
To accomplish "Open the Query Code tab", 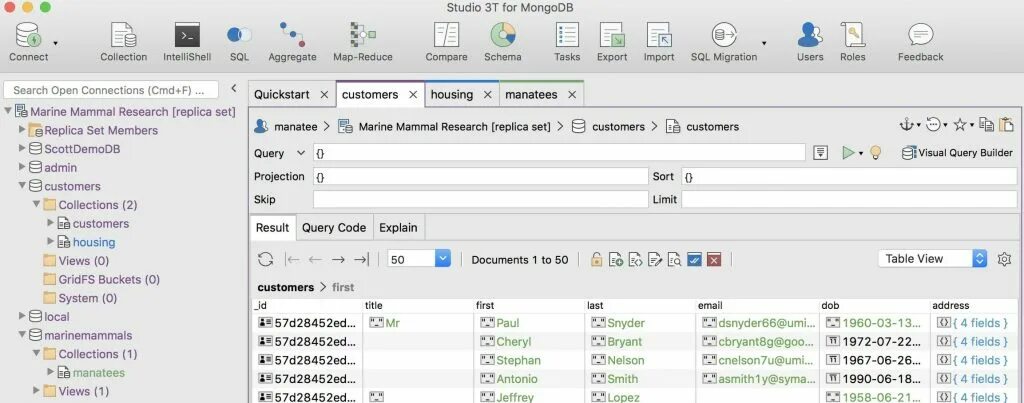I will (334, 227).
